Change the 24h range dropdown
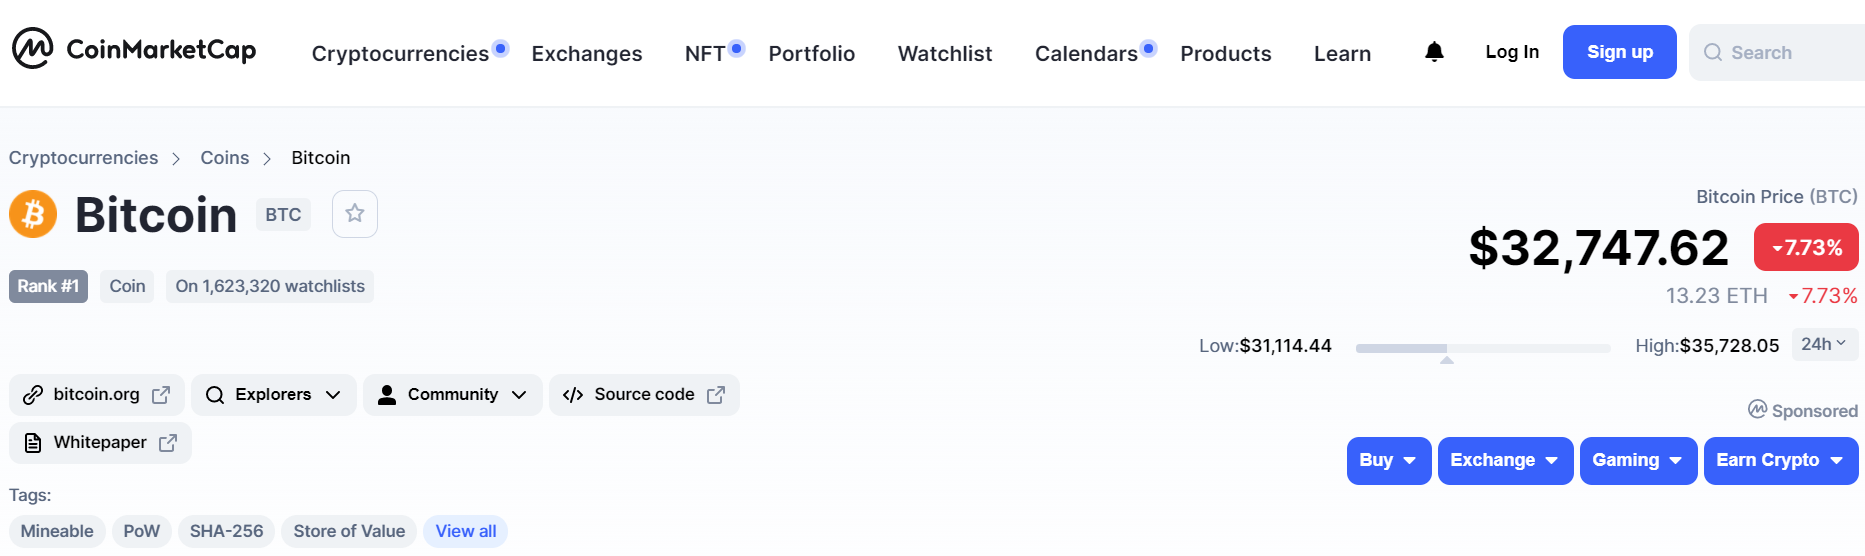The image size is (1865, 556). point(1824,344)
